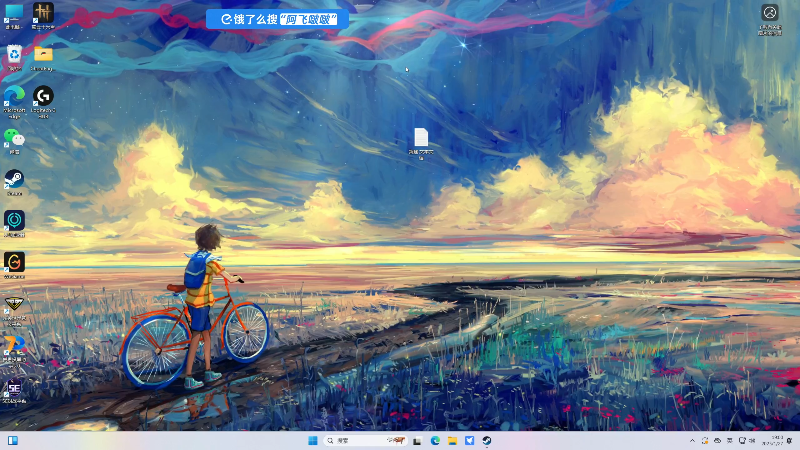800x450 pixels.
Task: Open the widgets panel on taskbar left
Action: click(x=13, y=440)
